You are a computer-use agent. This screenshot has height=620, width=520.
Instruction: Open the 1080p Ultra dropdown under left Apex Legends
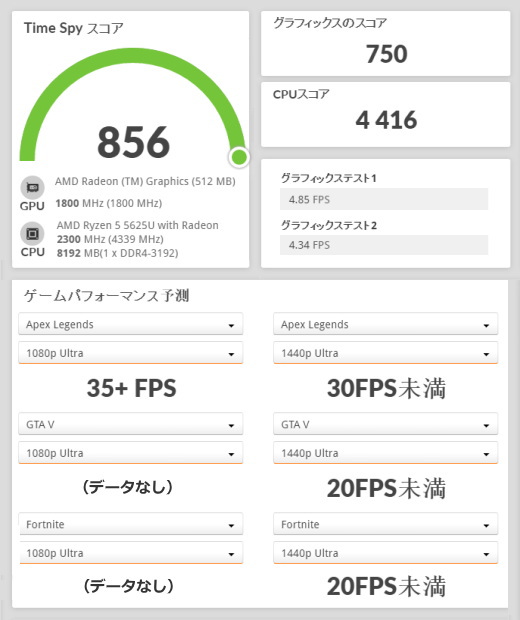pos(130,353)
